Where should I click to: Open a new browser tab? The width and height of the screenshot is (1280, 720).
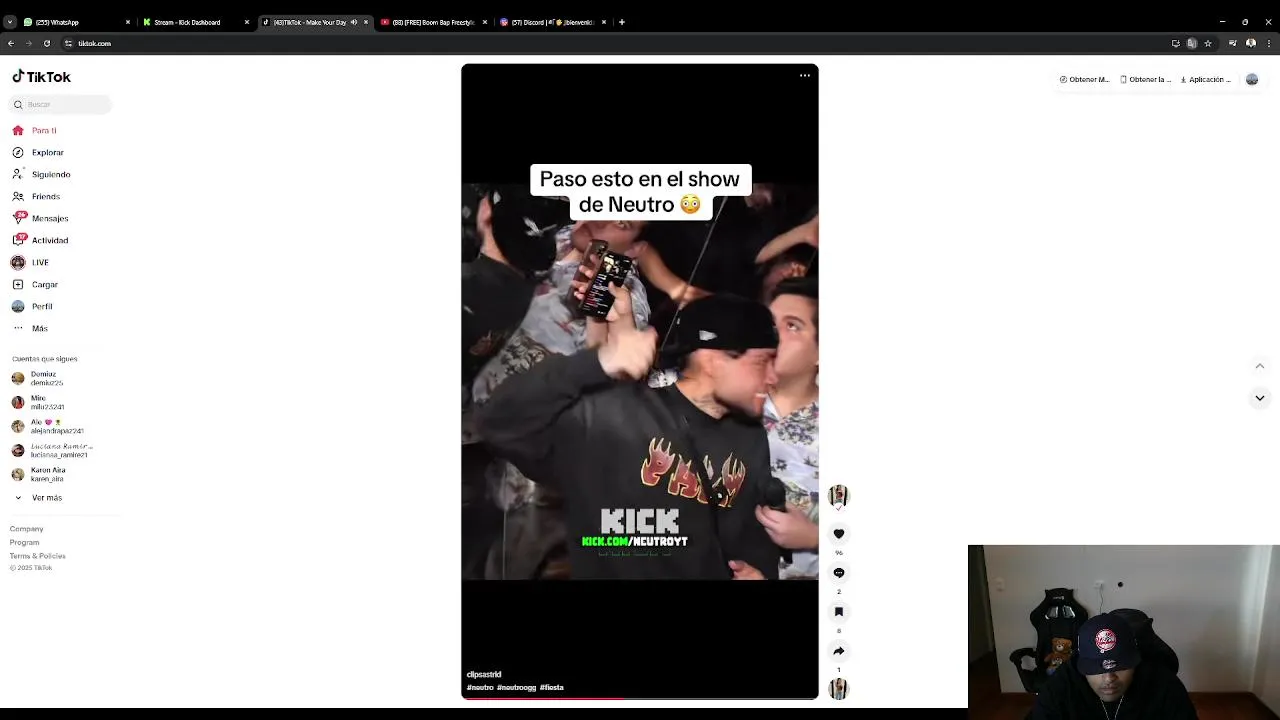[621, 22]
